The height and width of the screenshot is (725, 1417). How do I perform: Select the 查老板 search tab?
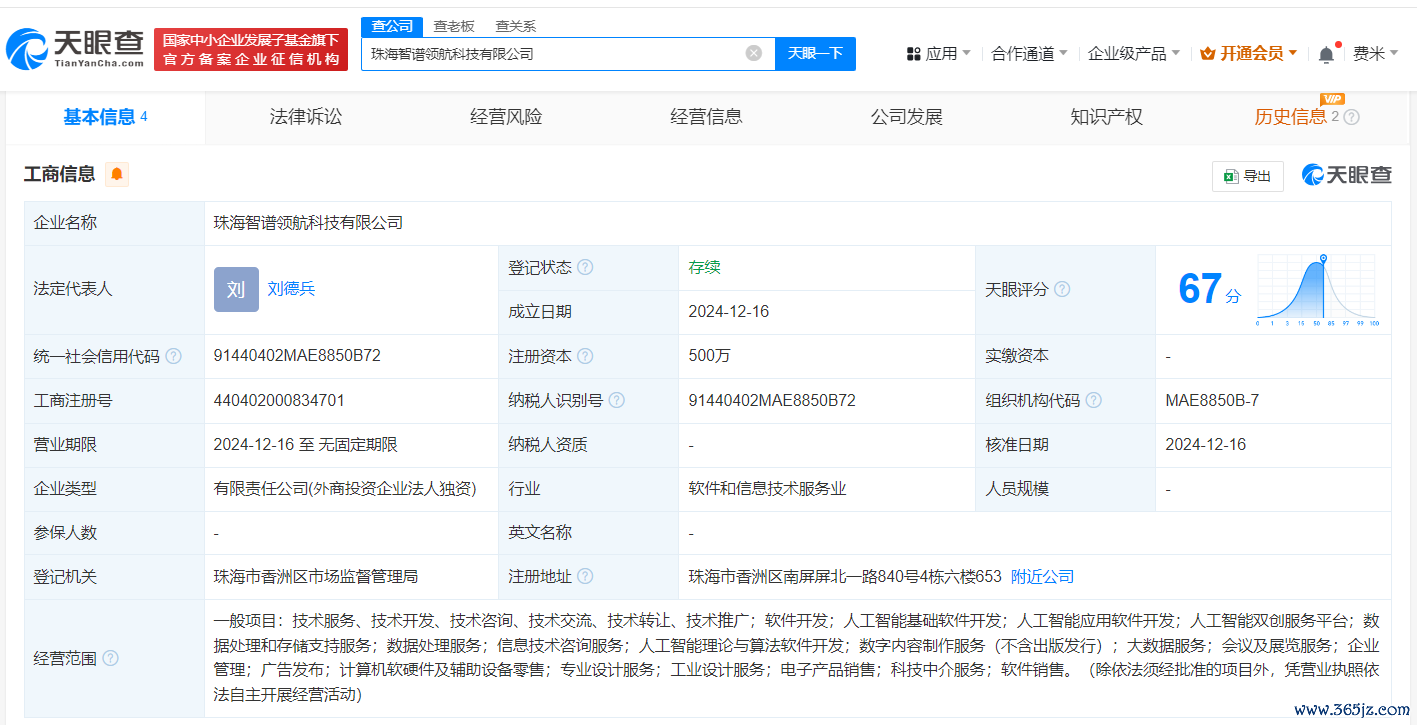click(454, 26)
